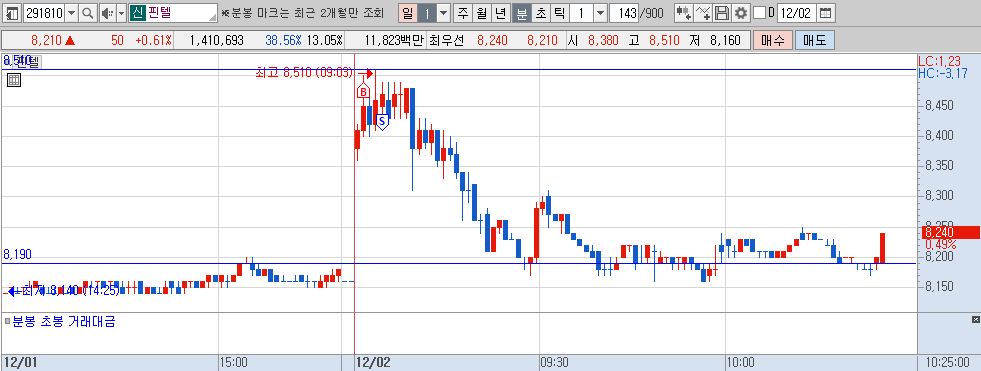Screen dimensions: 981x371
Task: Click the data grid icon on chart
Action: [x=14, y=79]
